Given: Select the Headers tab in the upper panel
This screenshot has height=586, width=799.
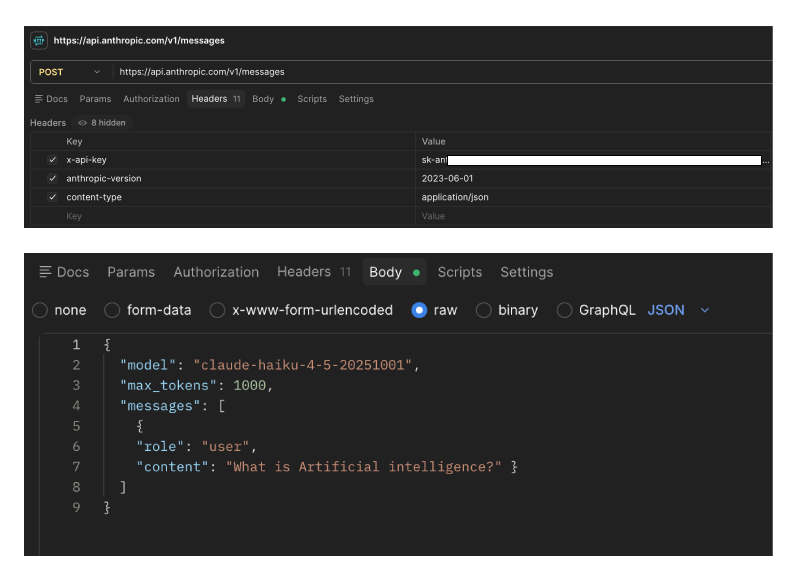Looking at the screenshot, I should (x=216, y=99).
